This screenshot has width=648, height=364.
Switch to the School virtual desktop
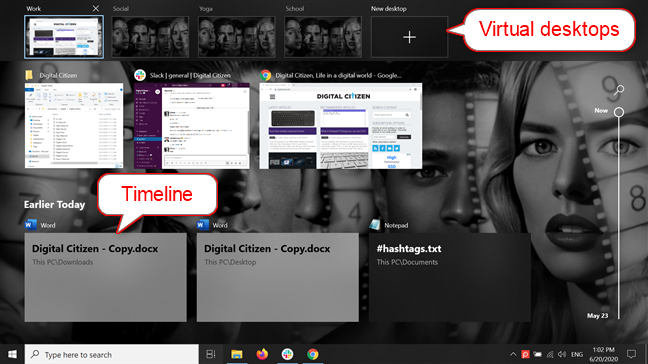pyautogui.click(x=323, y=37)
